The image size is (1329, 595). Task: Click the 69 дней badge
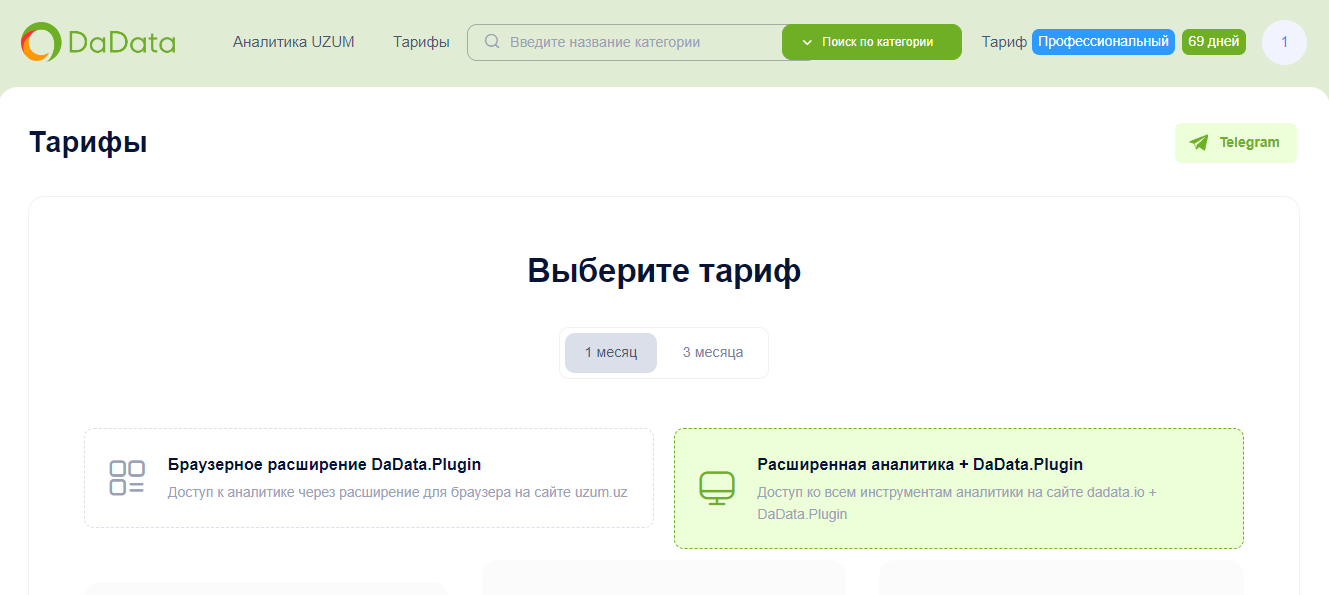(x=1214, y=42)
